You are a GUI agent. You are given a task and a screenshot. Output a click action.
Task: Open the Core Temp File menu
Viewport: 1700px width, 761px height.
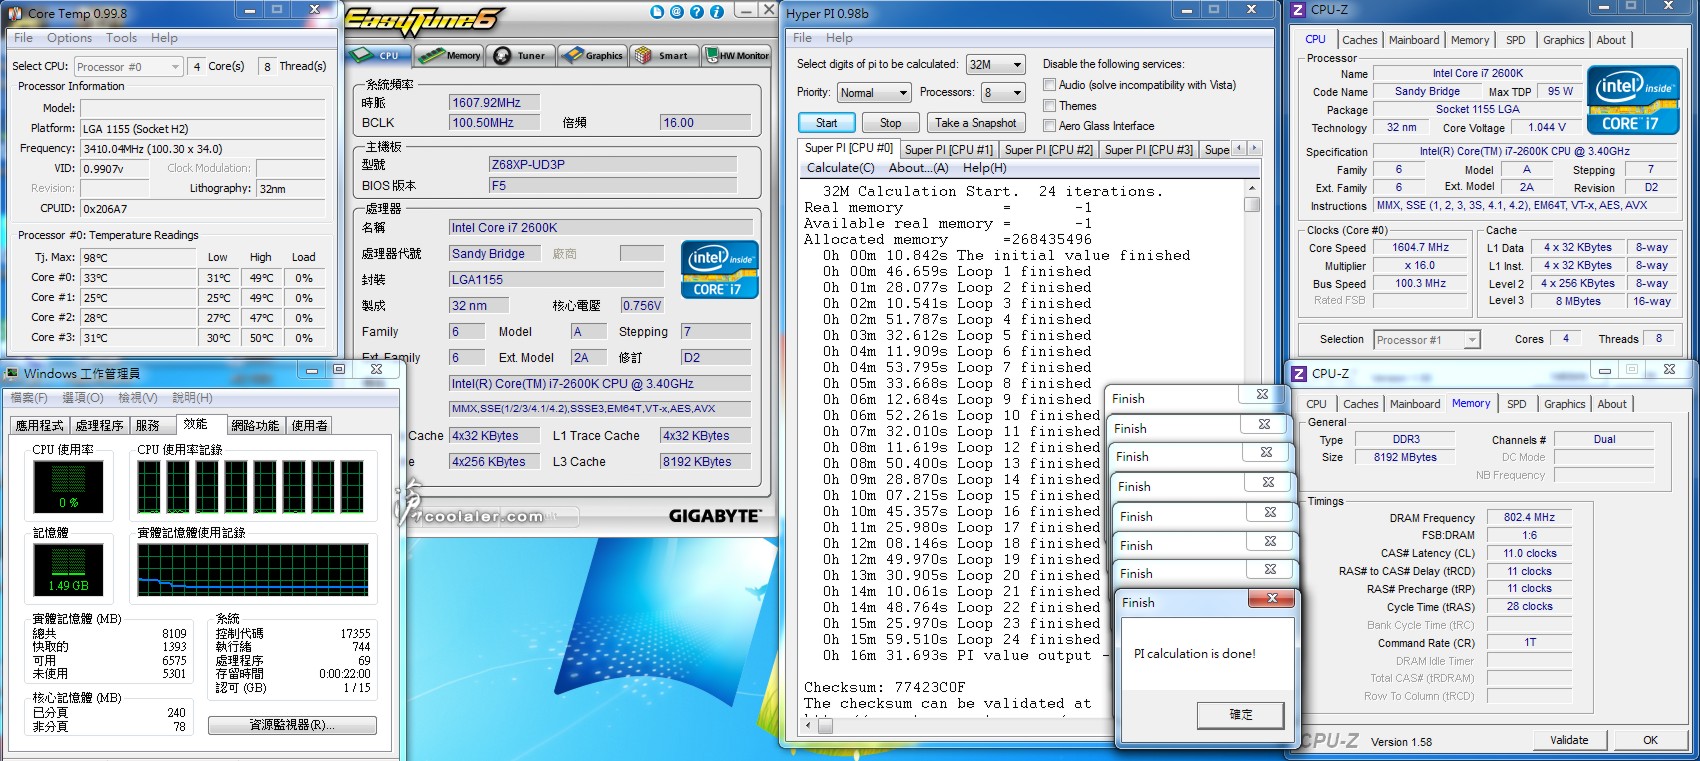pos(23,38)
